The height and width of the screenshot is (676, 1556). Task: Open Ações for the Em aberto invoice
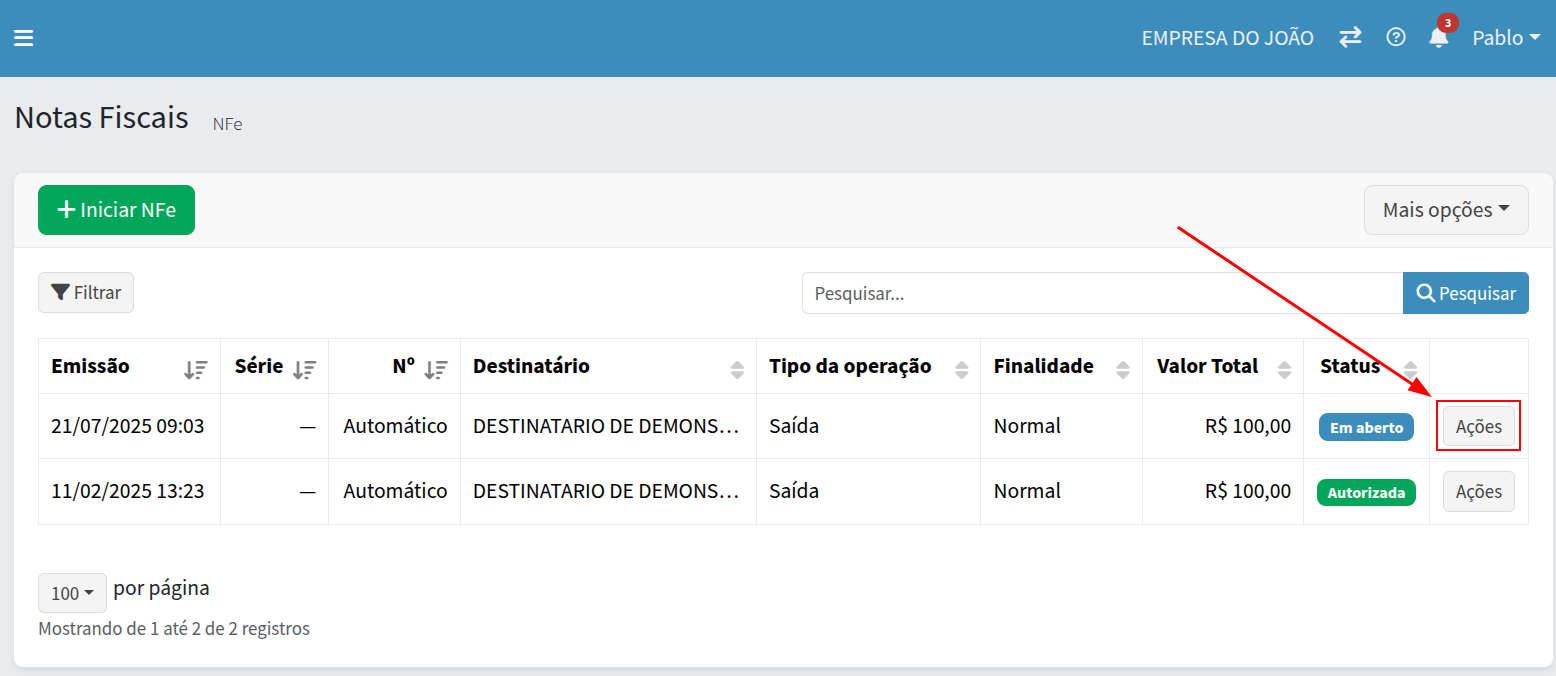click(x=1478, y=427)
